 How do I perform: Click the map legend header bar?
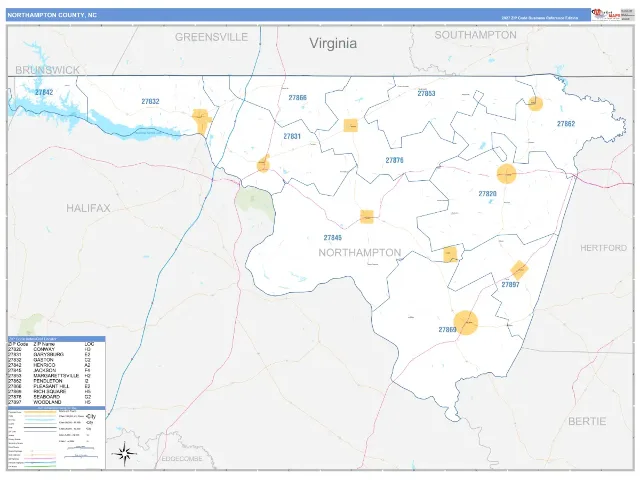(56, 408)
